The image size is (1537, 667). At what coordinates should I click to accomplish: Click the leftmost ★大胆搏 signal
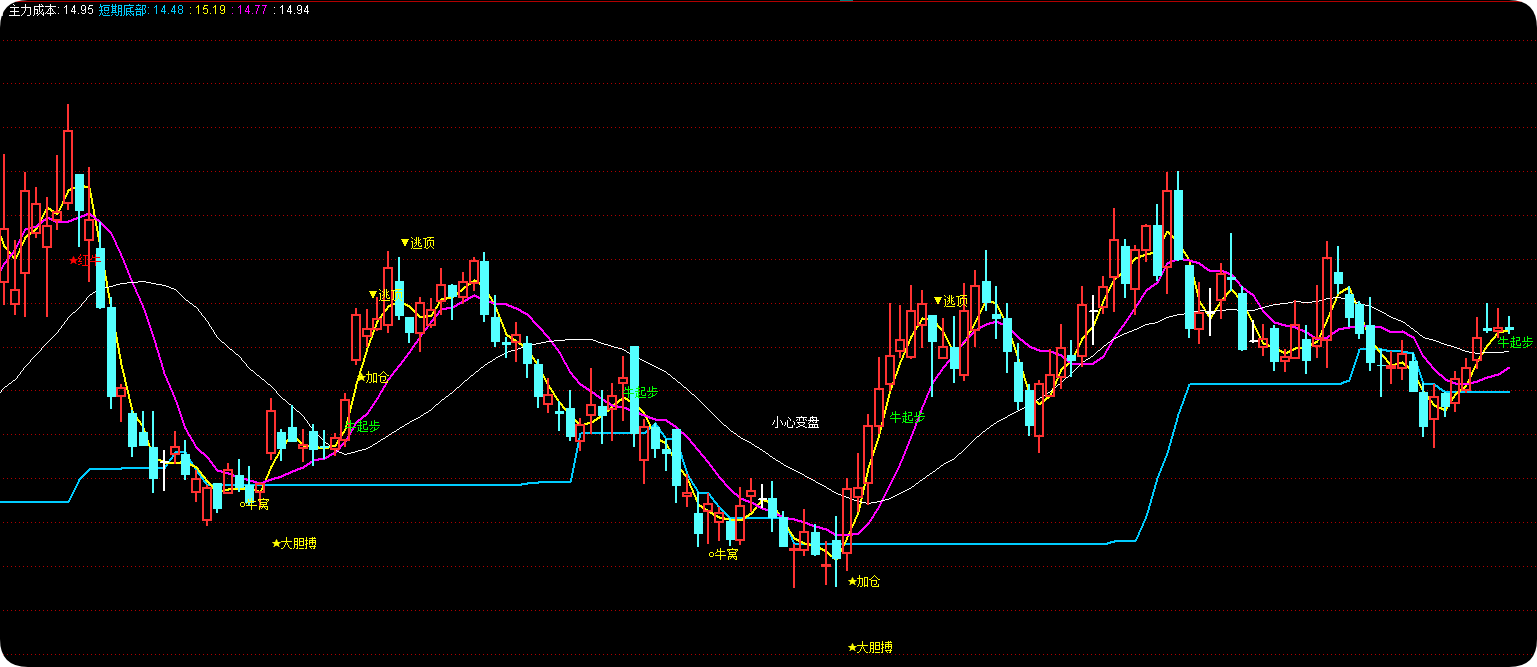click(x=295, y=544)
